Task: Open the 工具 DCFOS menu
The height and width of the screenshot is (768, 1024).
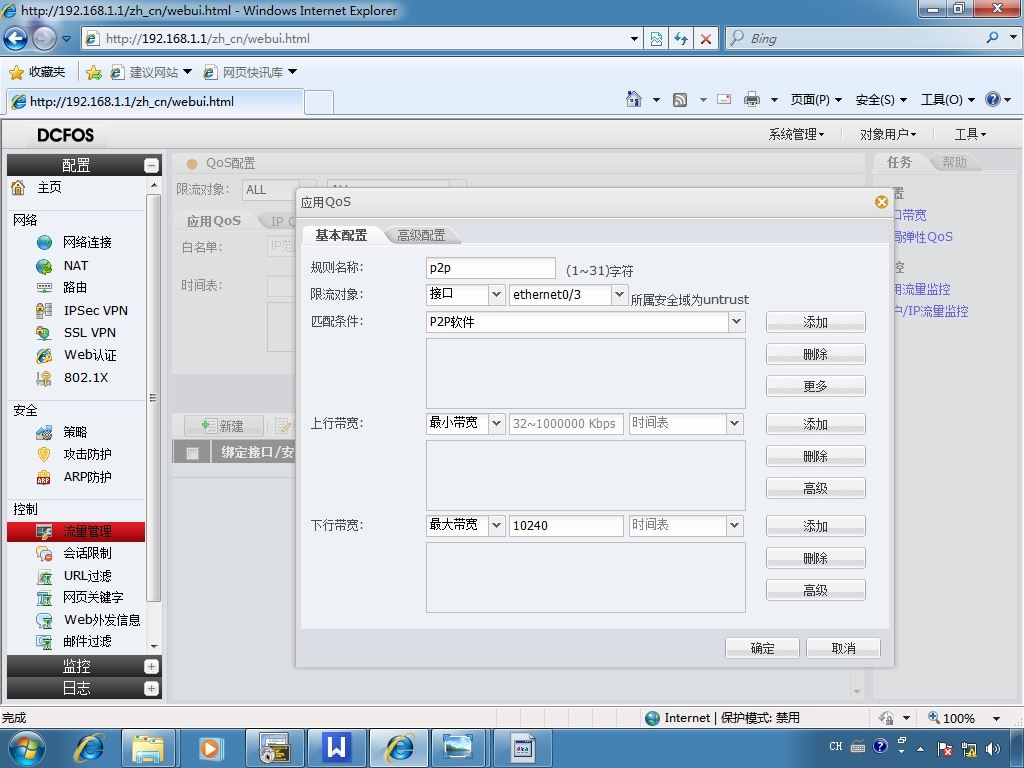Action: [970, 135]
